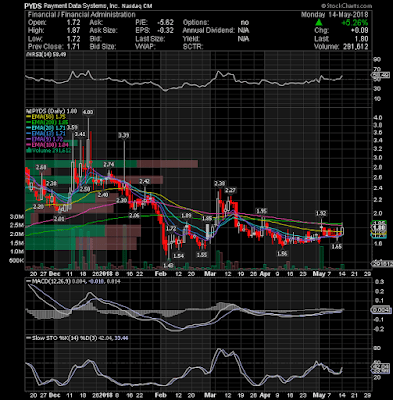The width and height of the screenshot is (393, 400).
Task: Click the 1.56 April low annotation
Action: coord(282,254)
